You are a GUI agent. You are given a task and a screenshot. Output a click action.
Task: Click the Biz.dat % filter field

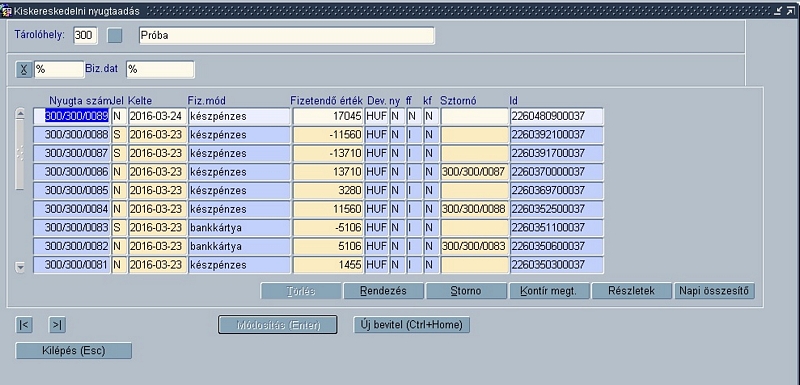160,69
